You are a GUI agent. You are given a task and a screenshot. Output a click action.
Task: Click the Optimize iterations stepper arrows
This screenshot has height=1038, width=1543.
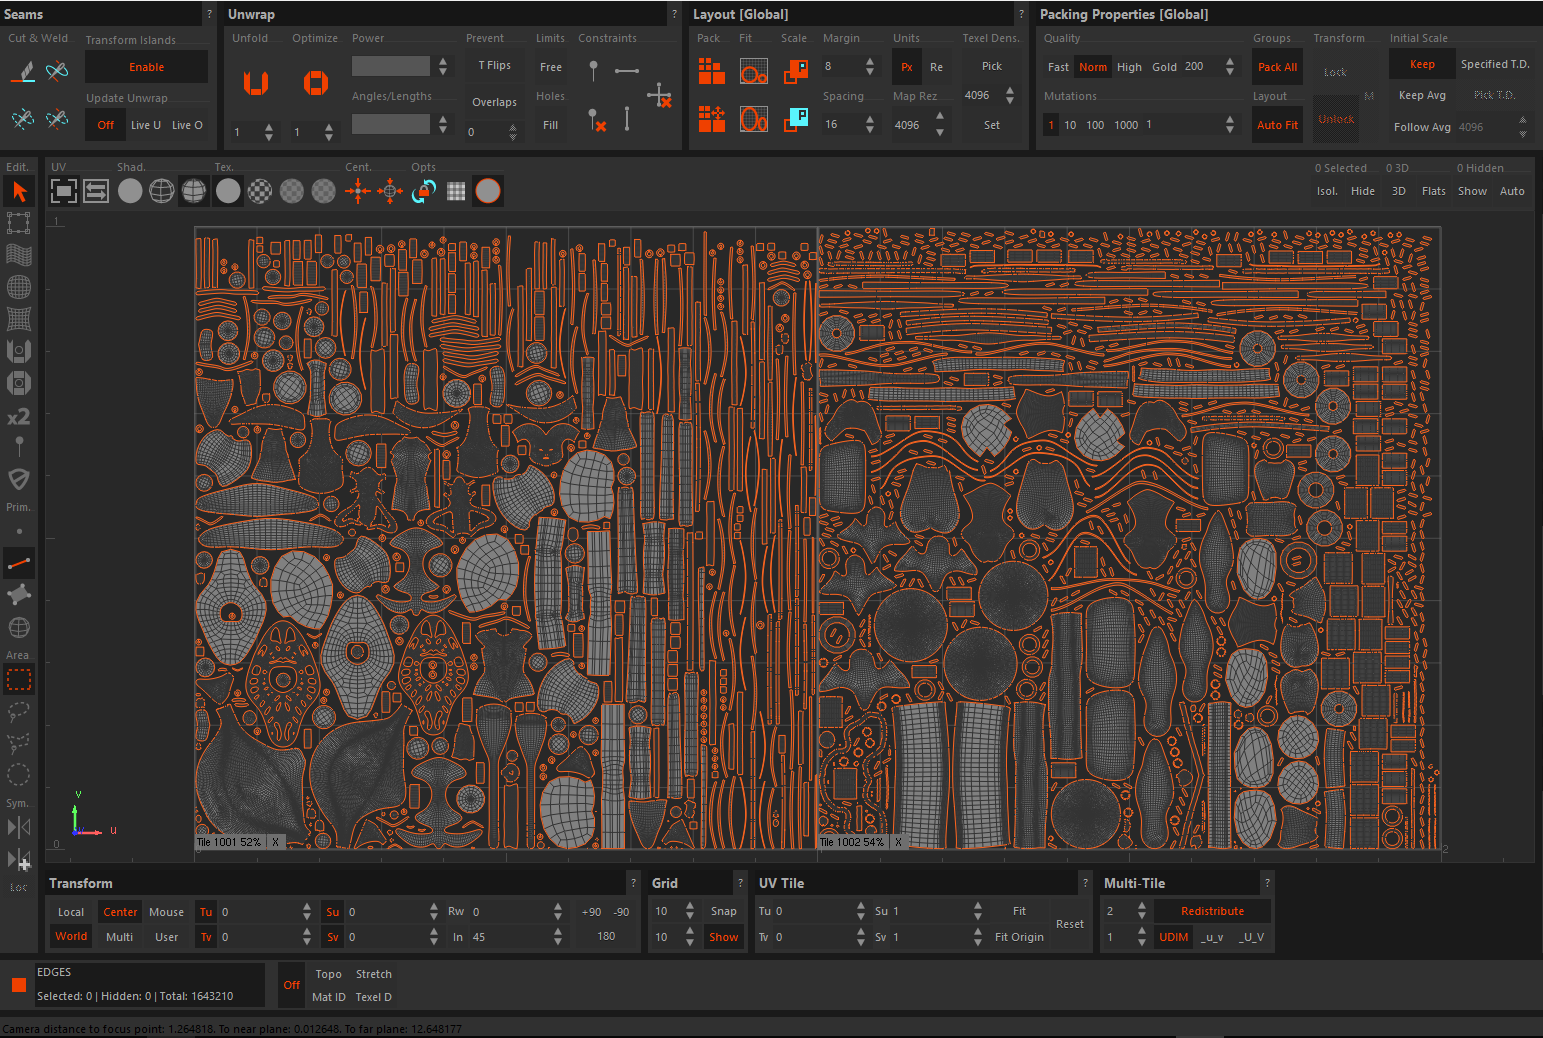coord(328,132)
